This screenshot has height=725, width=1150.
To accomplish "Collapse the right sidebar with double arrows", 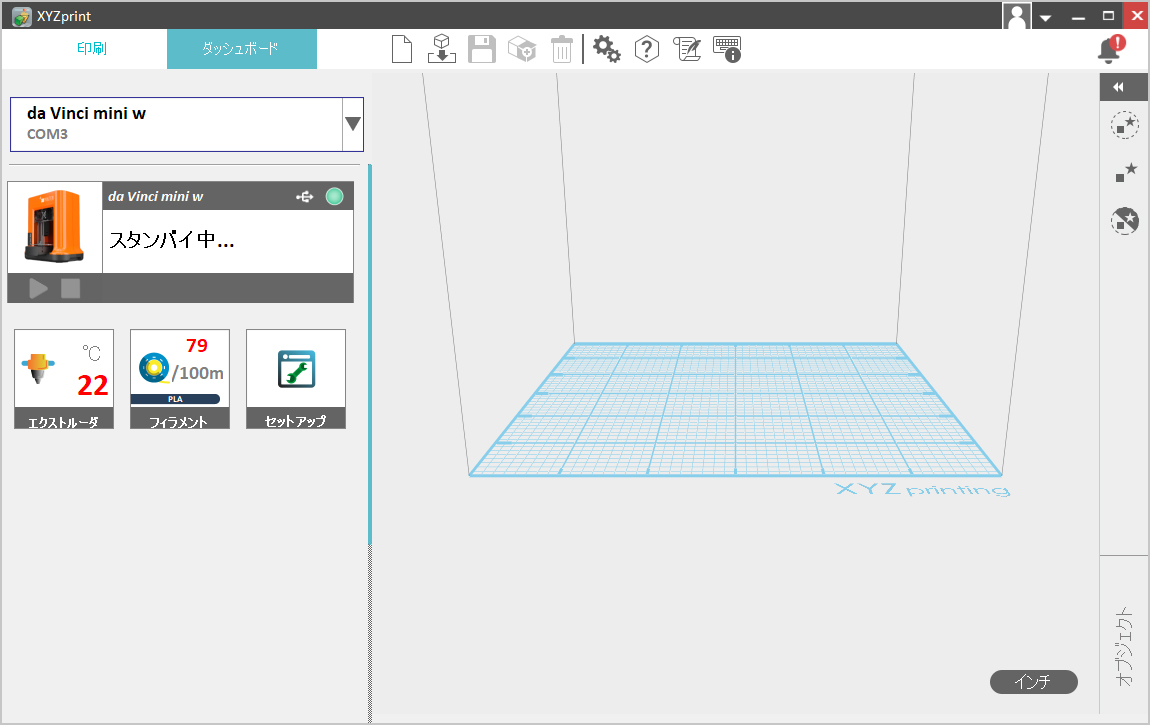I will coord(1125,87).
